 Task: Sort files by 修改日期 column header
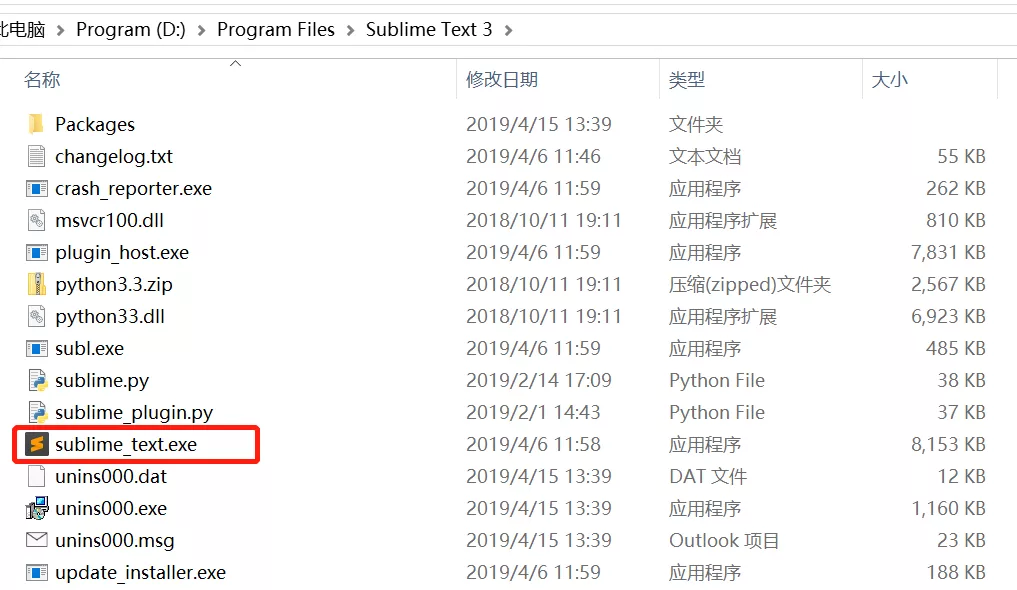pos(502,79)
